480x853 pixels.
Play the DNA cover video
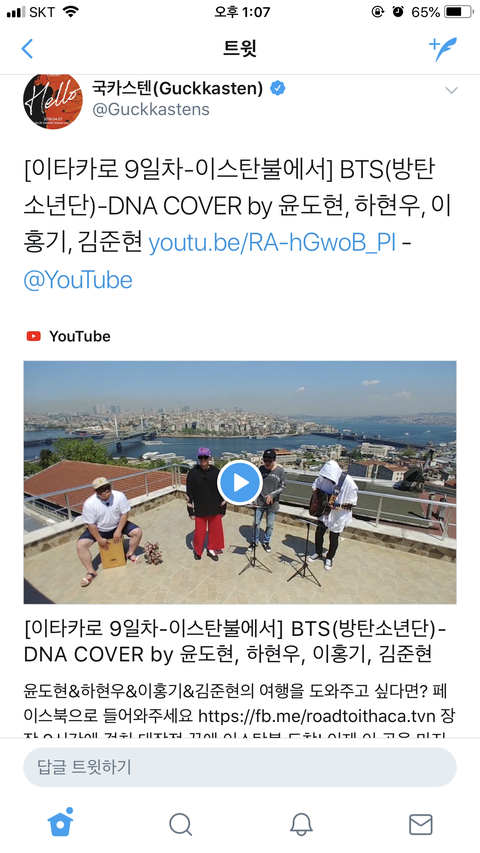[x=239, y=483]
